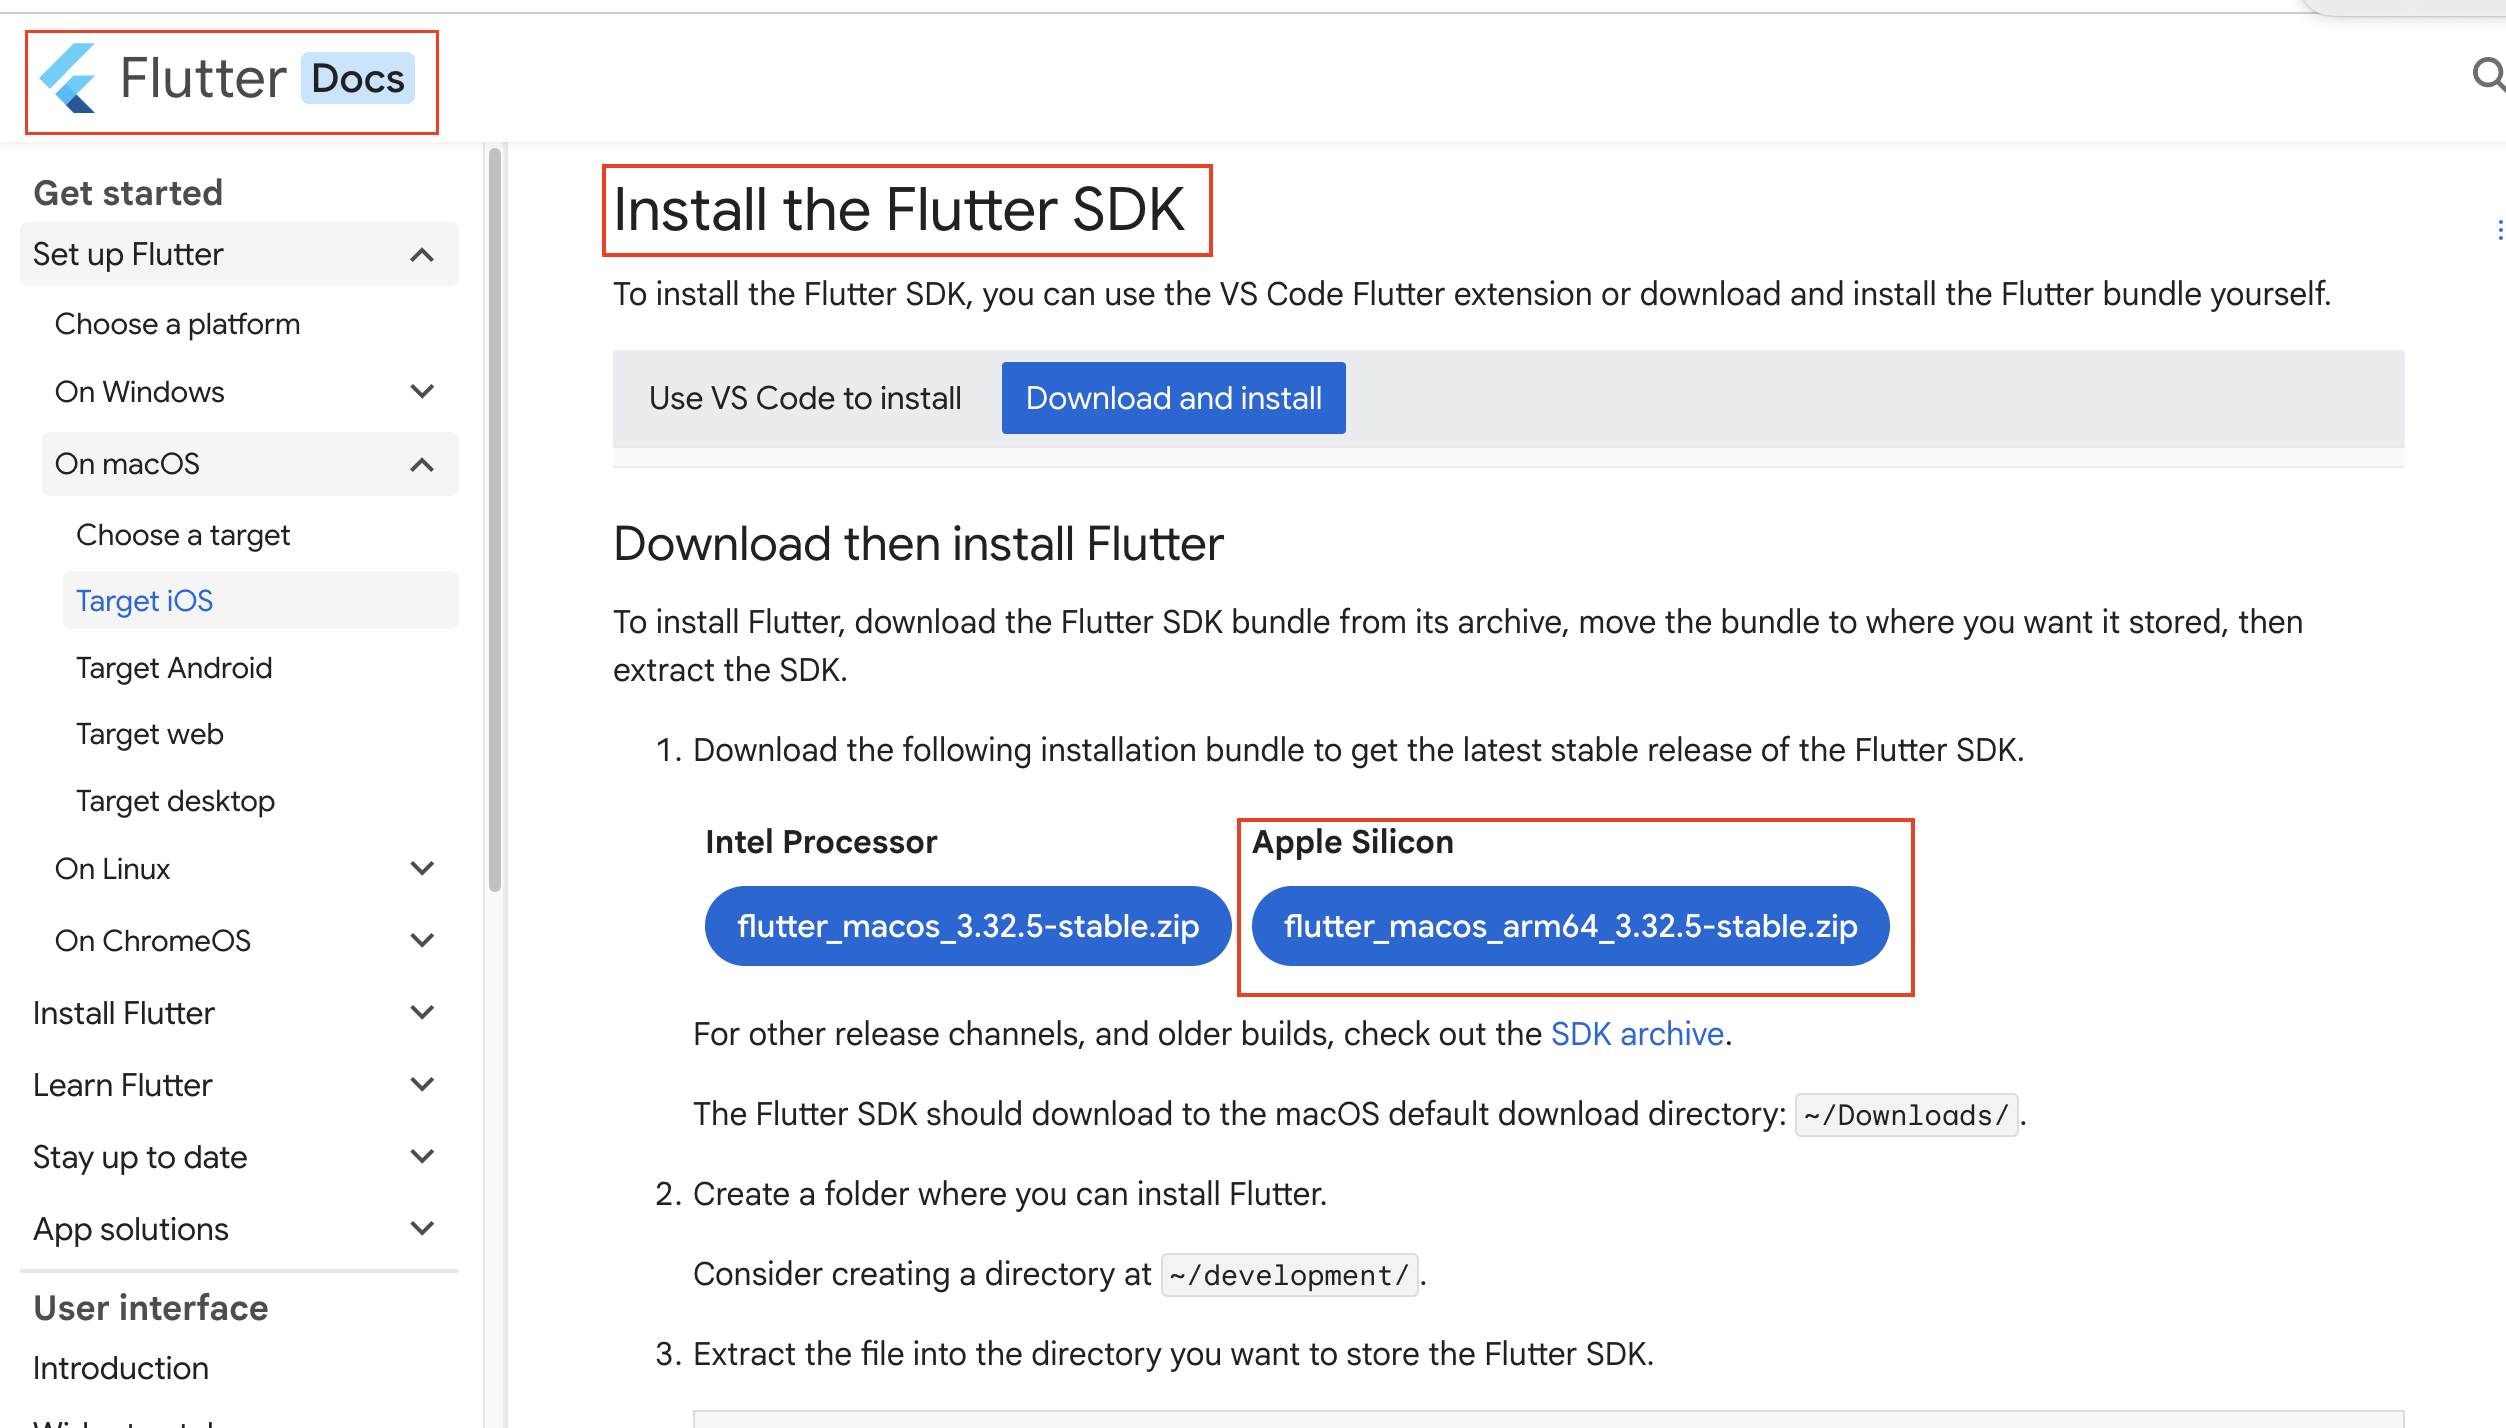This screenshot has height=1428, width=2506.
Task: Click the Flutter Docs logo
Action: tap(230, 78)
